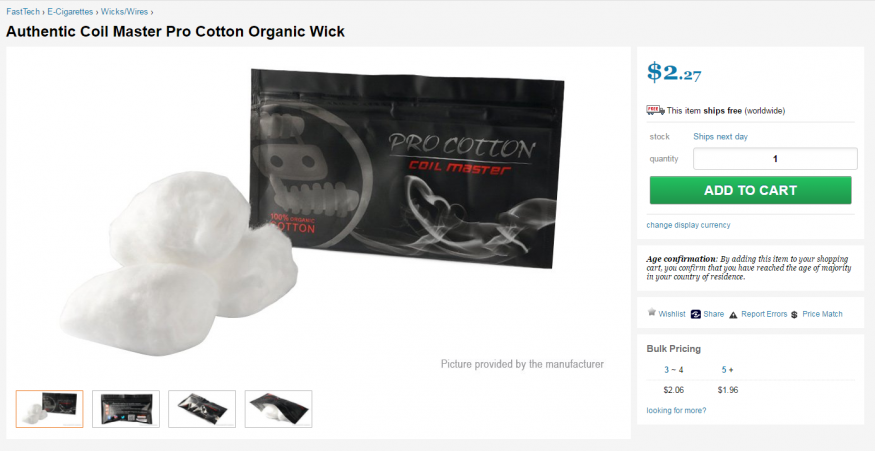Click the free shipping truck icon
Screen dimensions: 875x451
point(655,110)
